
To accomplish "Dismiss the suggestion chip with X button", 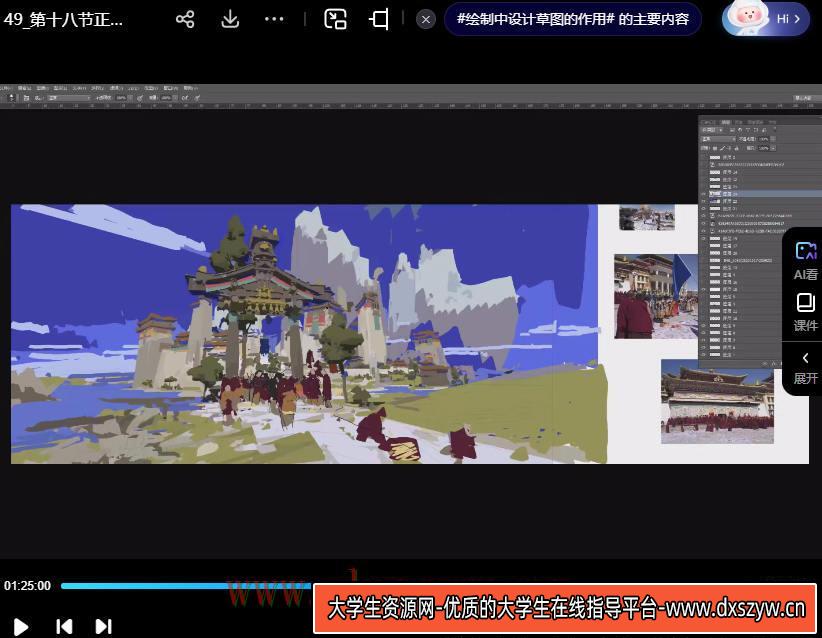I will pos(426,20).
